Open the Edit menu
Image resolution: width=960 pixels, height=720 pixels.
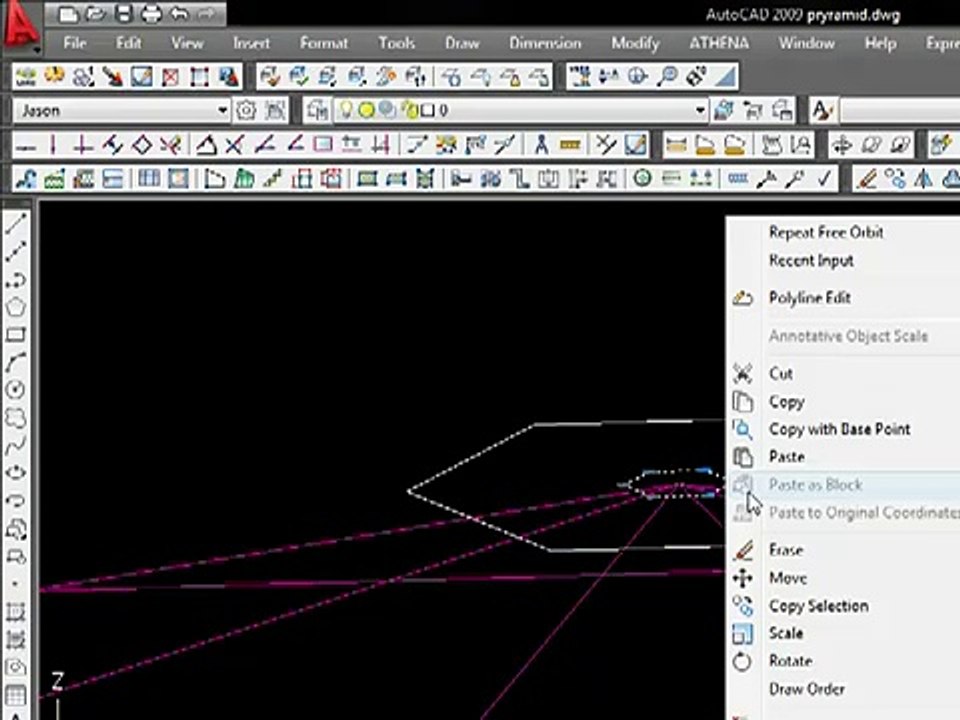point(129,43)
